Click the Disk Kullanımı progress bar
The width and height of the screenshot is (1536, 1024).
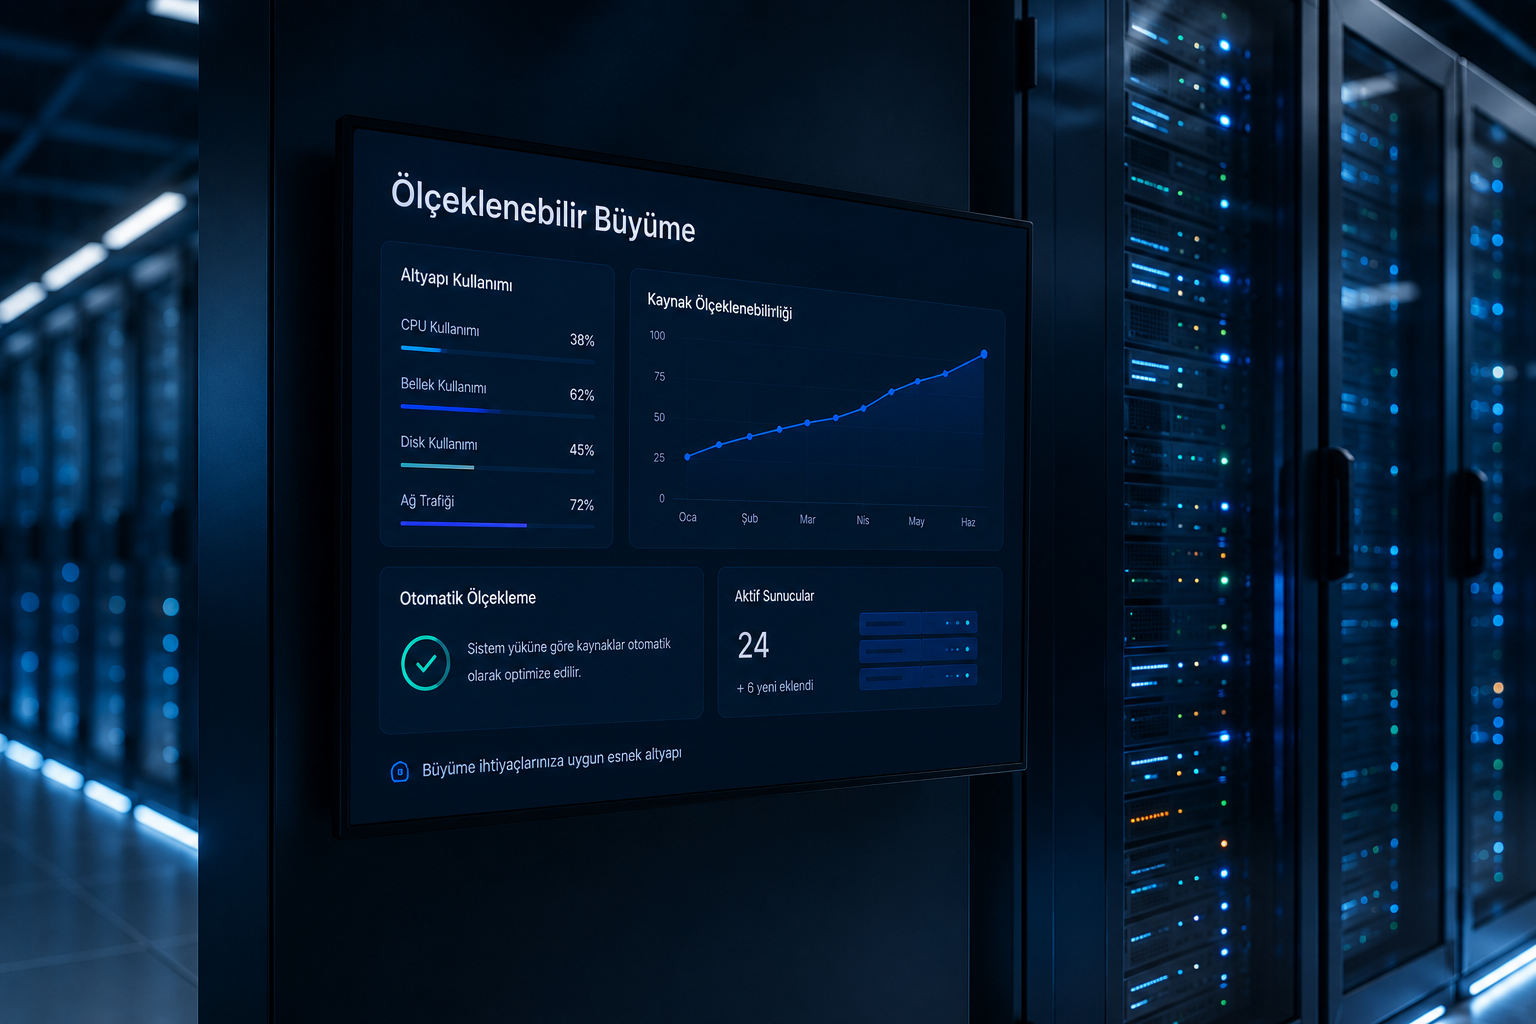pos(498,468)
